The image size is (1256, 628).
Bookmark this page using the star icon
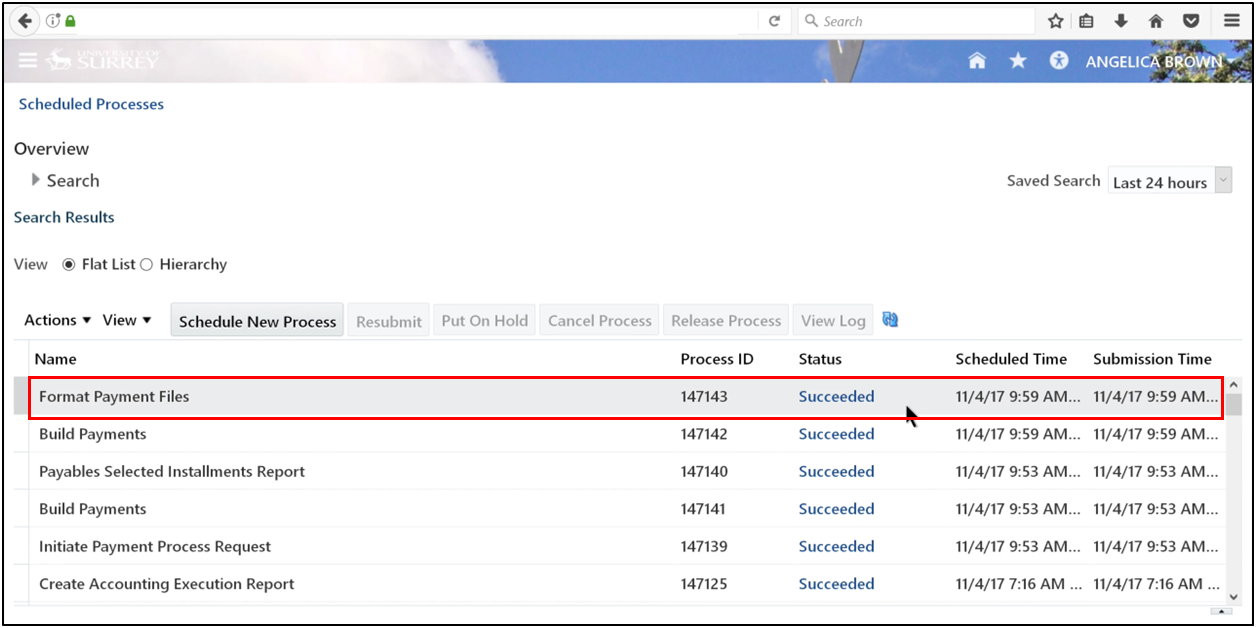[x=1055, y=20]
